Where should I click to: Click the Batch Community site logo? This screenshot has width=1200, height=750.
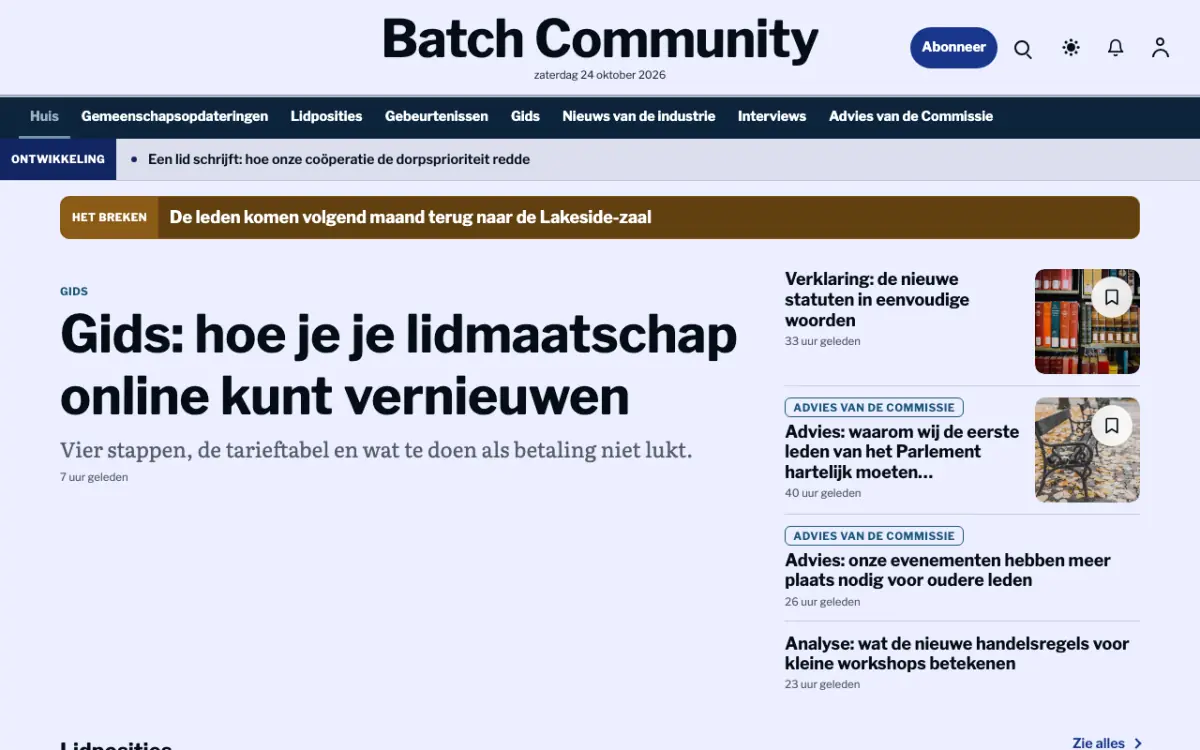click(600, 40)
